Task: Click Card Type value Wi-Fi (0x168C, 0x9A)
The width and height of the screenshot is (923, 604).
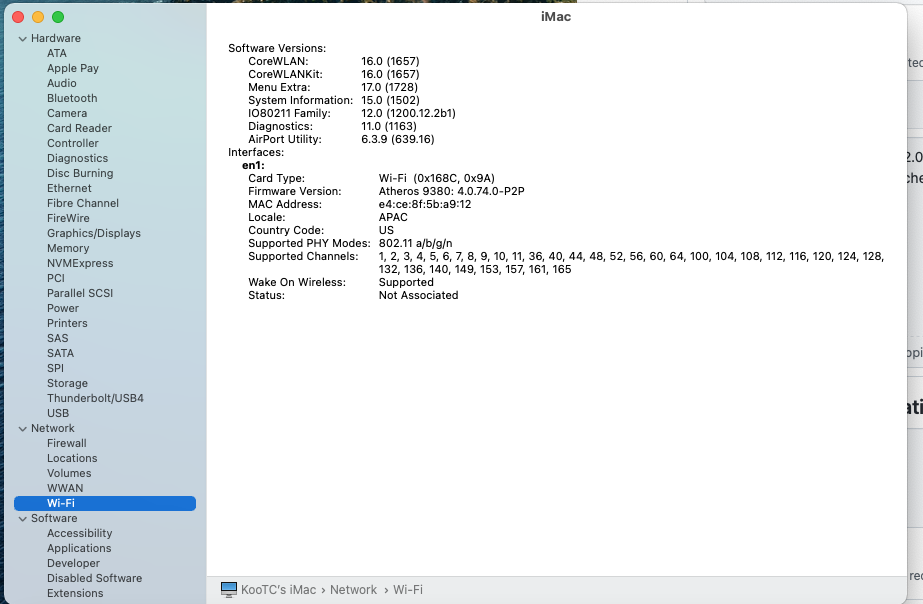Action: pos(437,178)
